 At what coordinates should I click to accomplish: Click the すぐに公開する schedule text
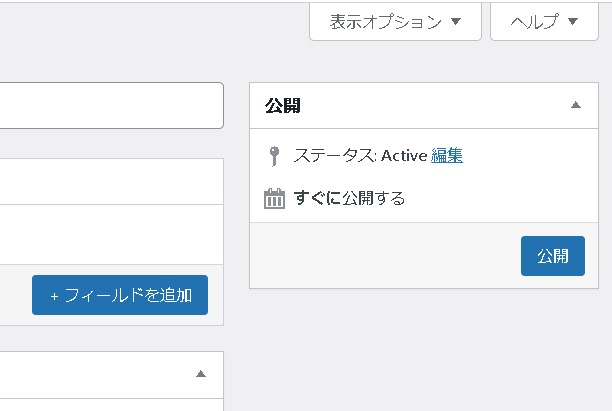(x=349, y=198)
